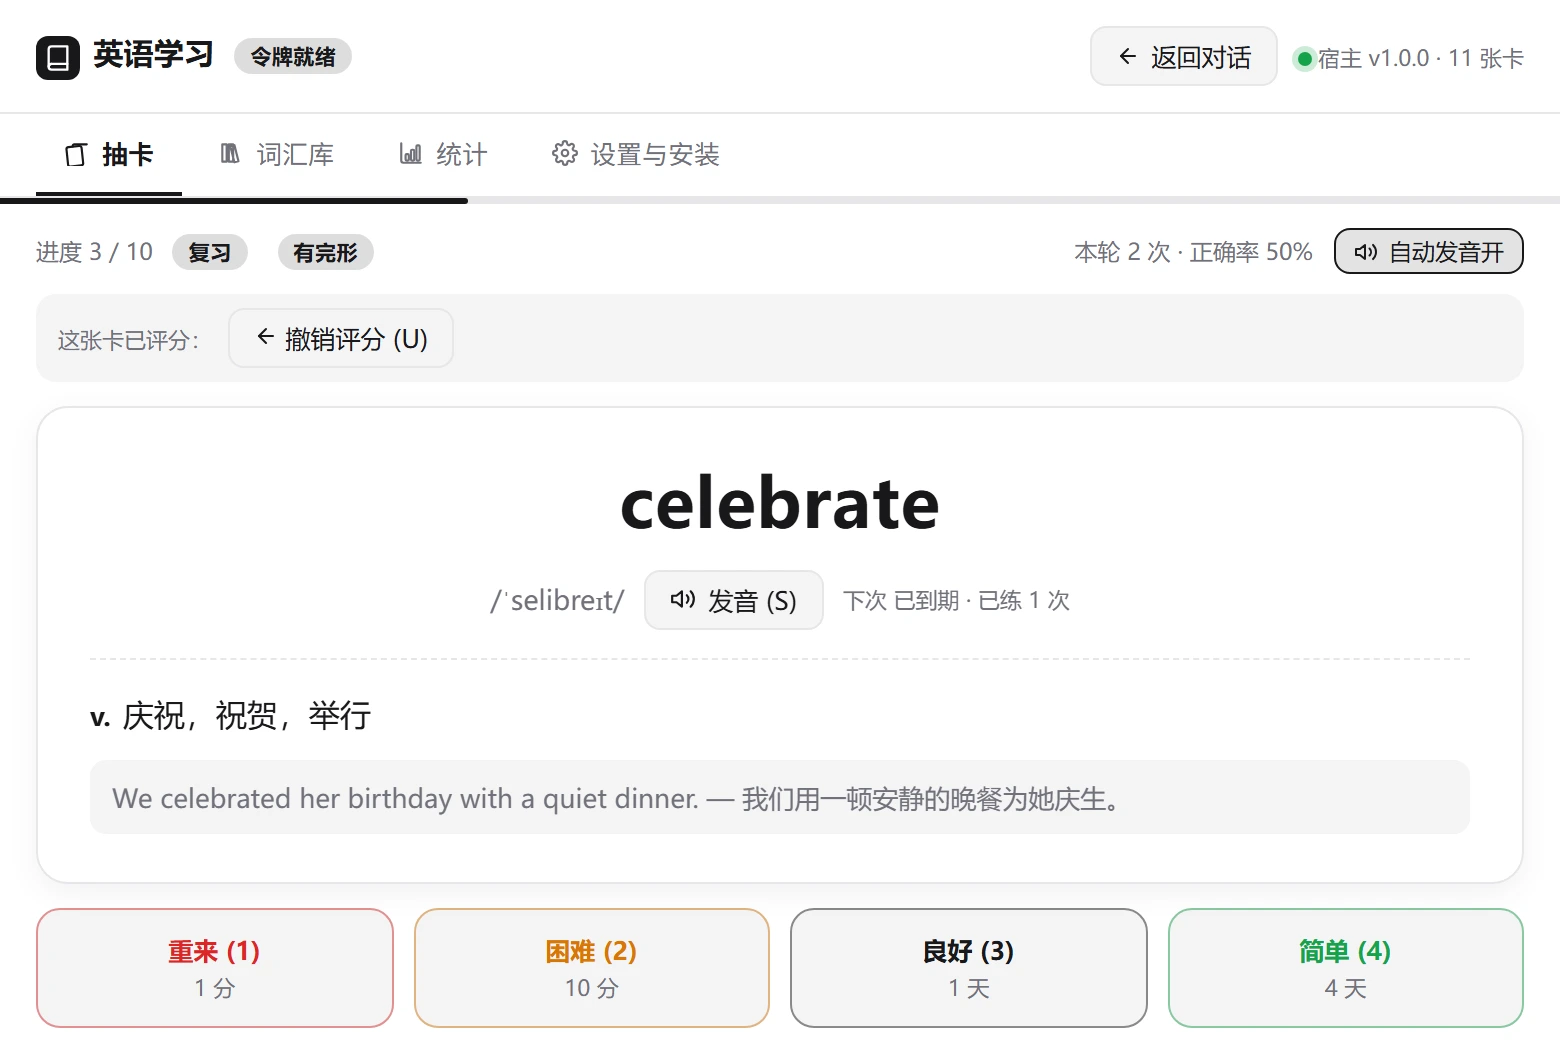This screenshot has width=1560, height=1062.
Task: Click the 复习 badge
Action: (x=210, y=252)
